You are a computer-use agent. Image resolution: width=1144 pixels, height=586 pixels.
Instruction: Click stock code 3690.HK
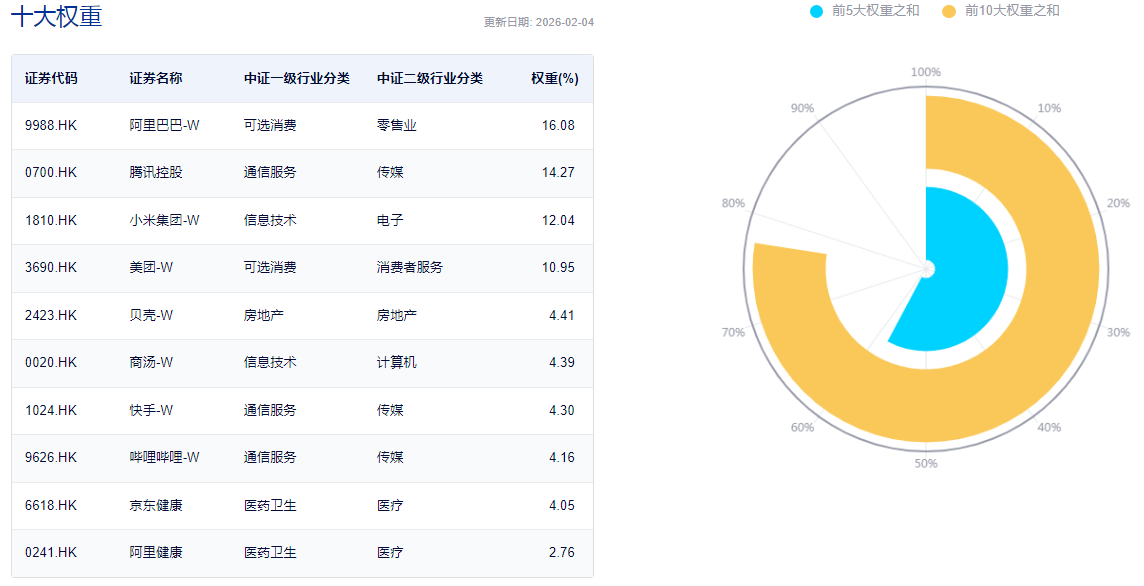pos(51,267)
